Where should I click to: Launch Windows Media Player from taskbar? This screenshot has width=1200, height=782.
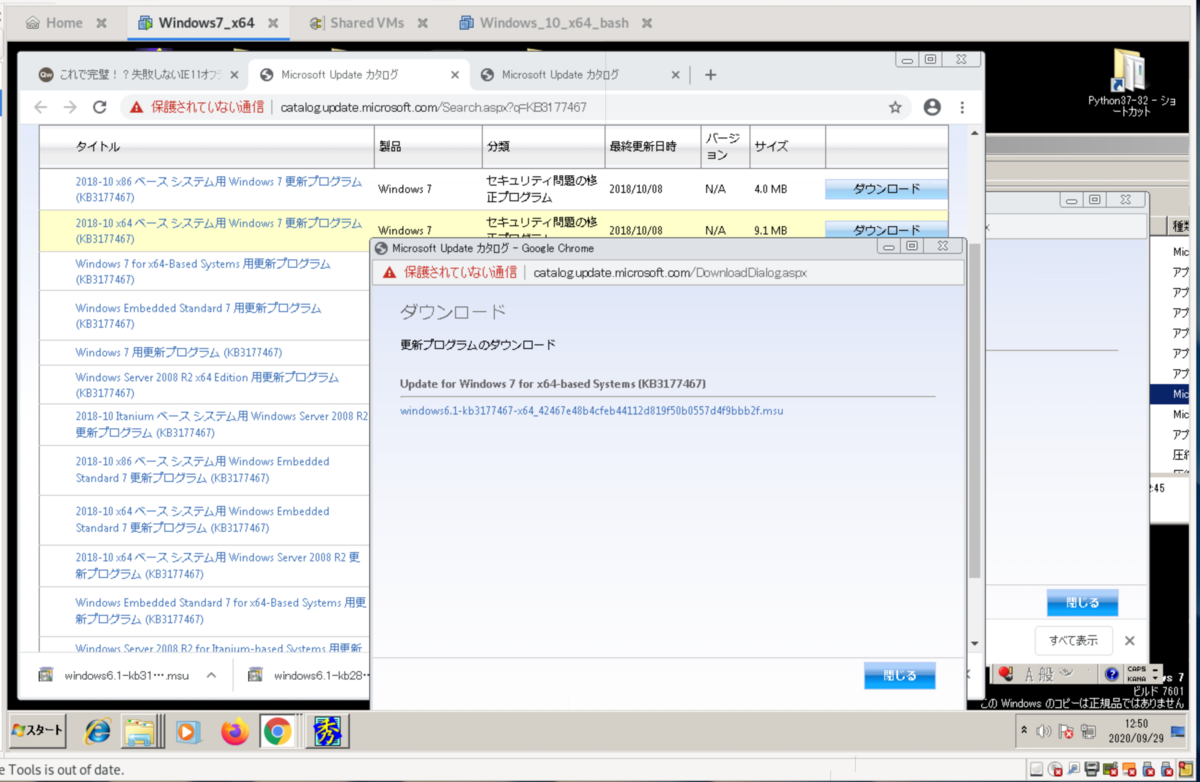point(188,732)
